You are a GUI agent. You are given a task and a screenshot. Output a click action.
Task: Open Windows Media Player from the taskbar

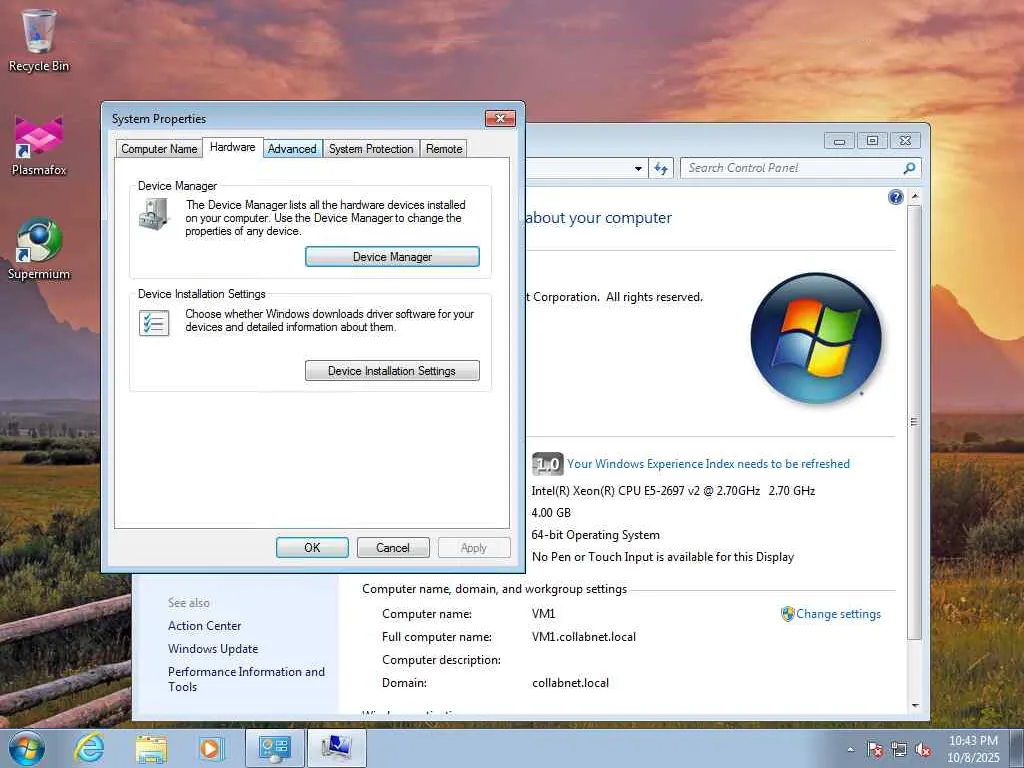tap(212, 748)
